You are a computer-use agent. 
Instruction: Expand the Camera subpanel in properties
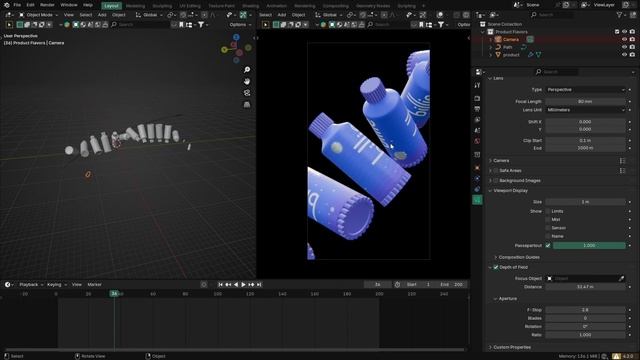coord(501,161)
